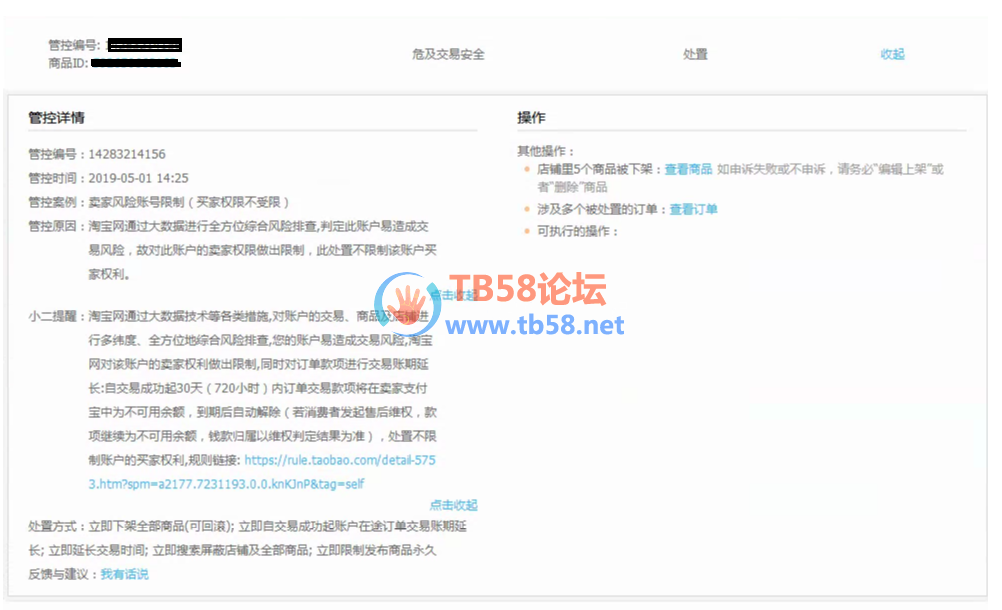Click the 管控详情 section heading
This screenshot has width=1002, height=610.
pyautogui.click(x=56, y=118)
